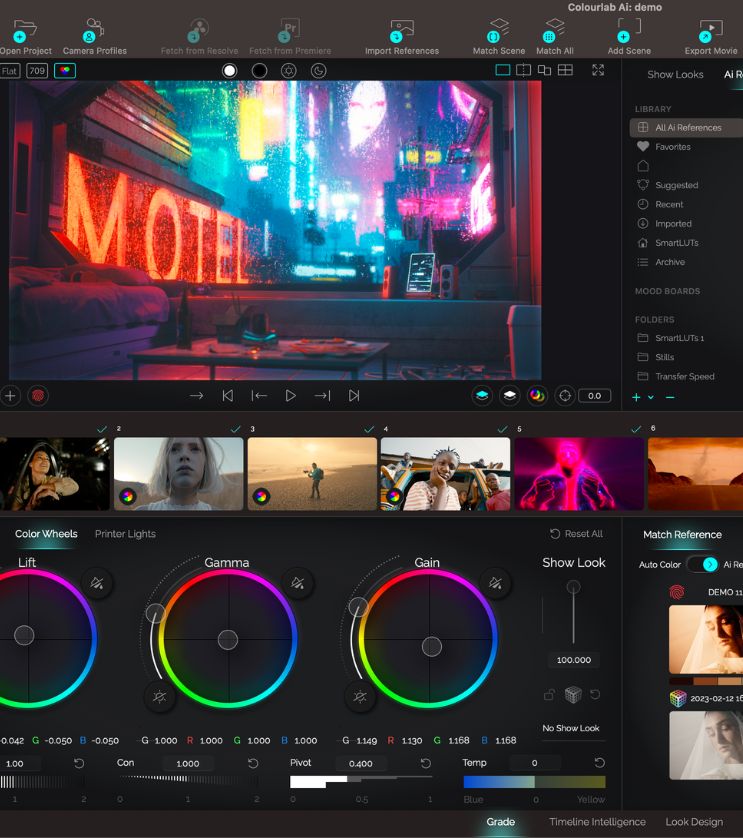Click the Export Movie icon
This screenshot has height=838, width=743.
(x=711, y=30)
